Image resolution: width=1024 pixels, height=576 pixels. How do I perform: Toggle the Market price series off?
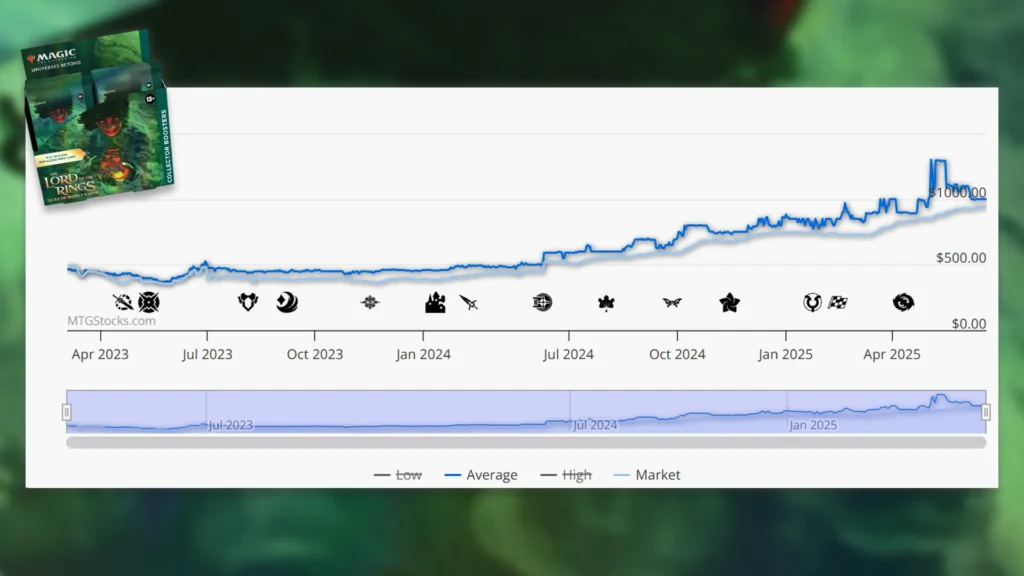(646, 475)
